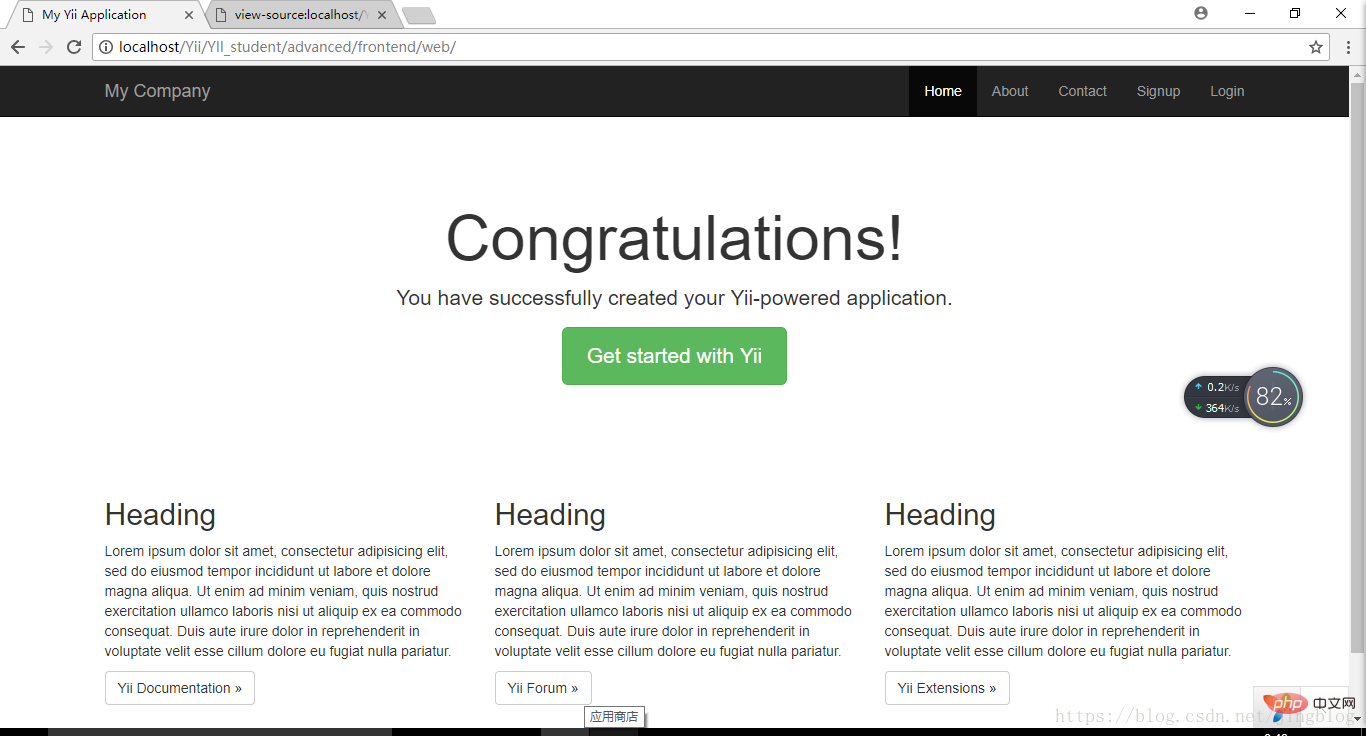This screenshot has width=1366, height=736.
Task: Open the Yii Forum link
Action: (543, 688)
